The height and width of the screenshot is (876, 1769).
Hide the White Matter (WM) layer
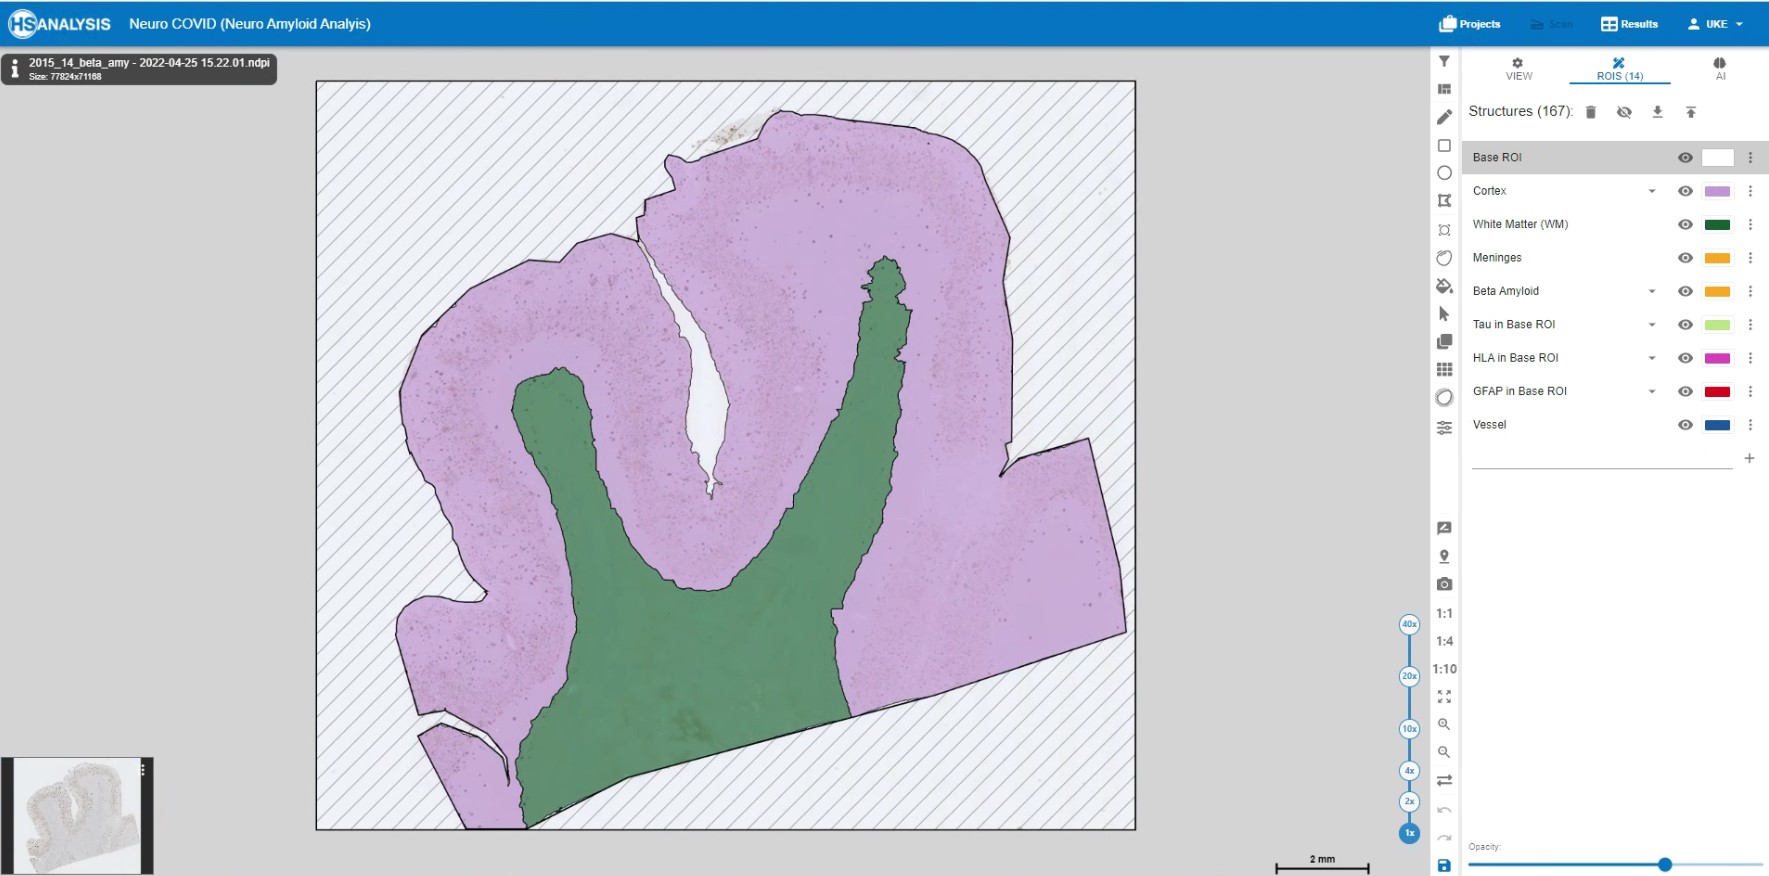pyautogui.click(x=1685, y=225)
